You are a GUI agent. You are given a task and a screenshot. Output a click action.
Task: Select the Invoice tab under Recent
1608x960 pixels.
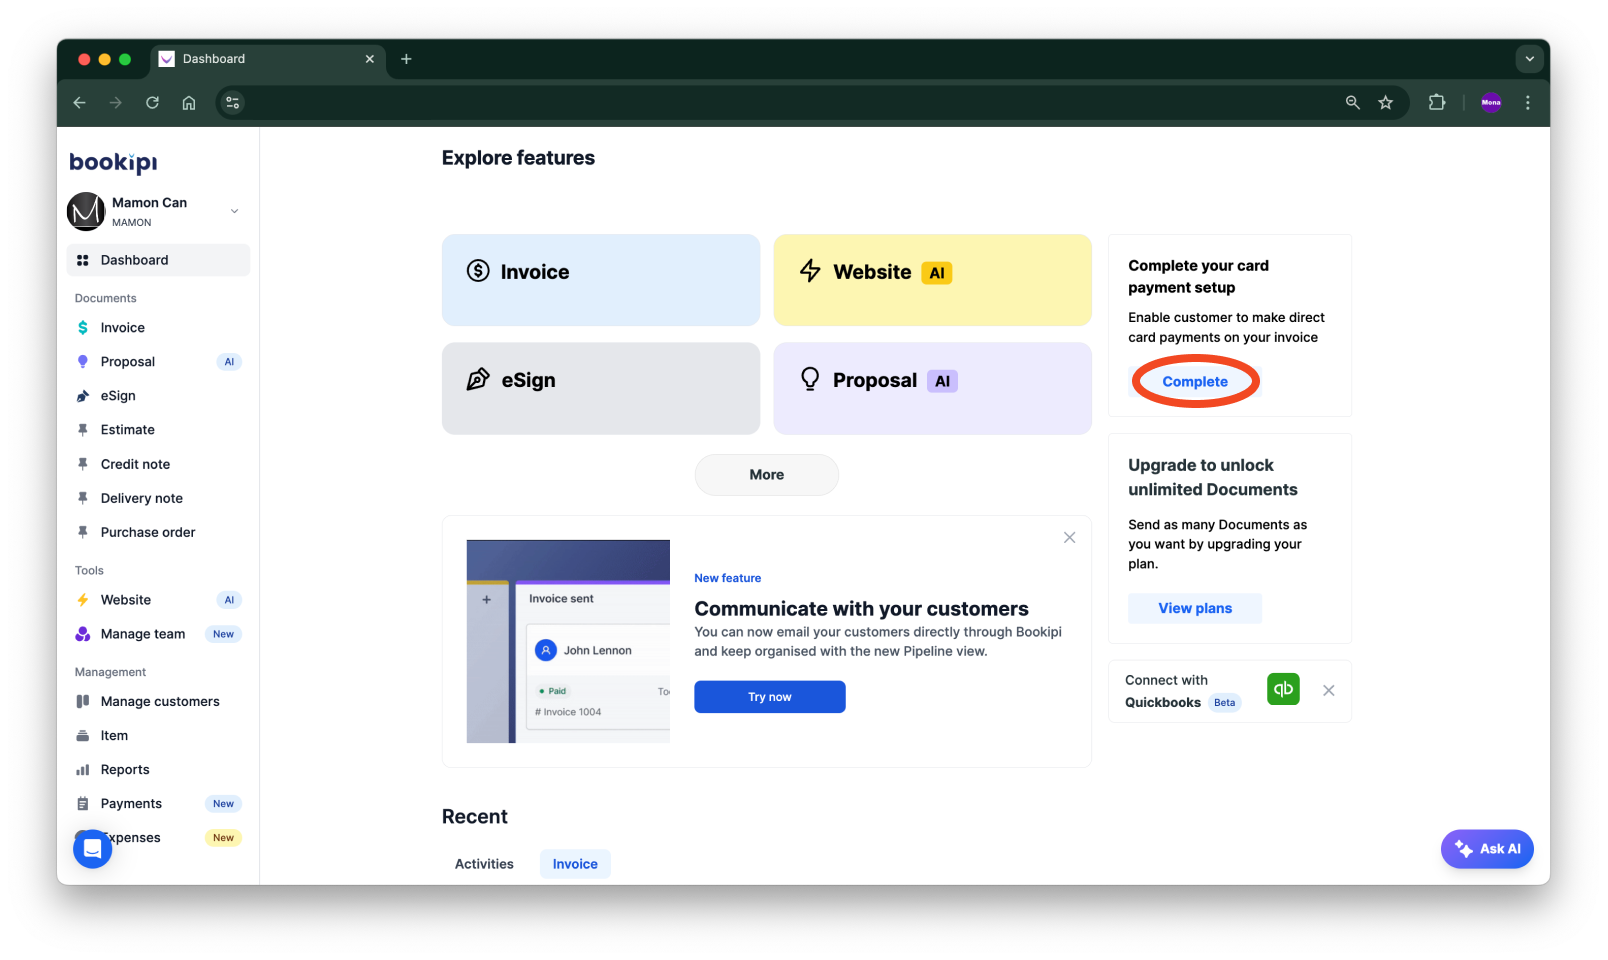click(x=574, y=864)
